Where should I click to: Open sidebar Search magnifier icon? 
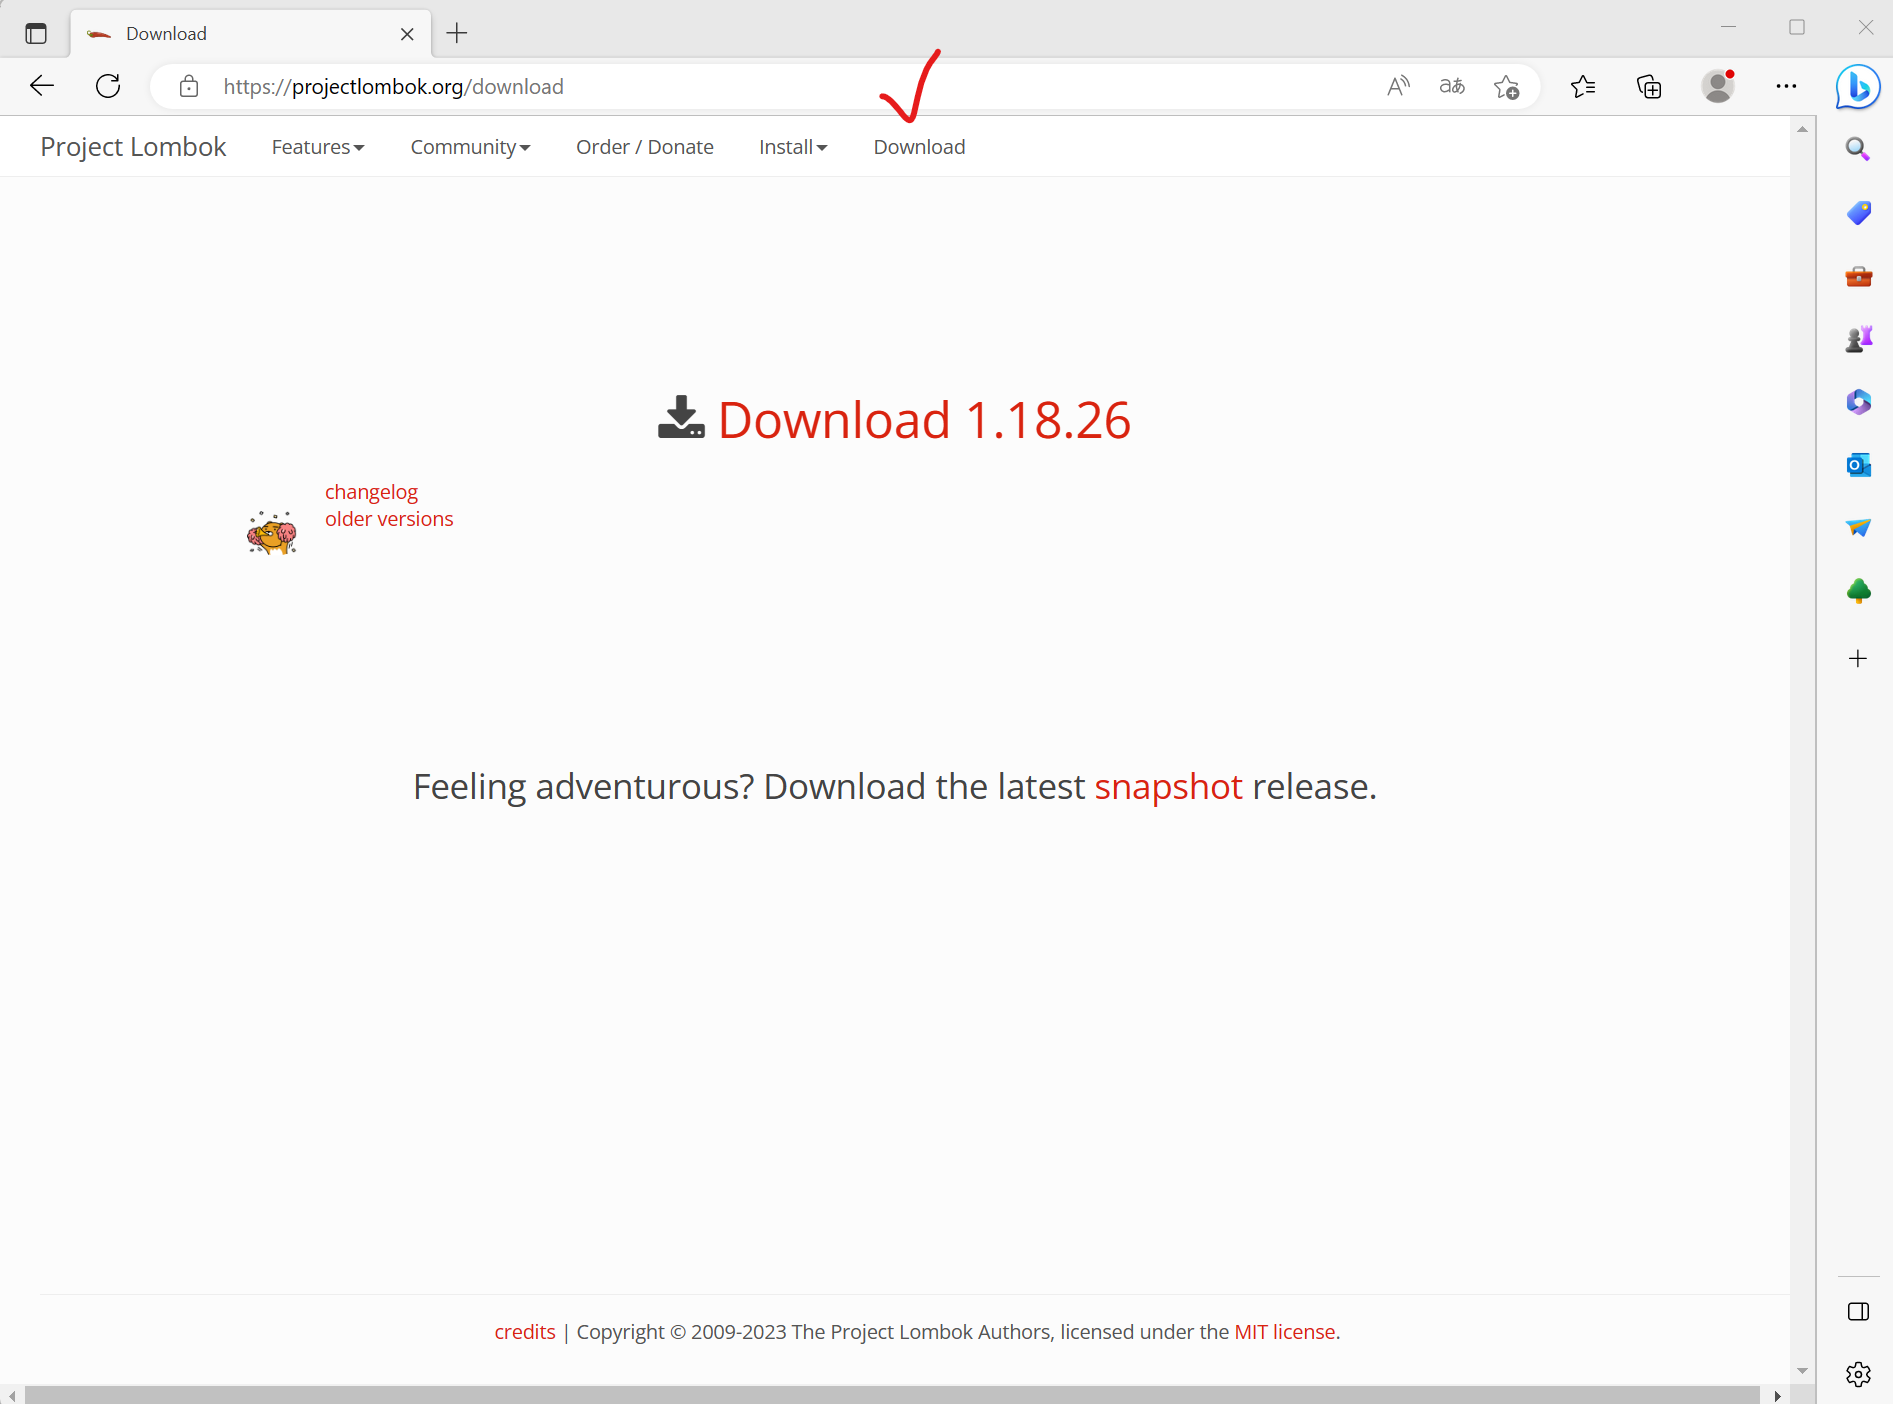pos(1858,149)
